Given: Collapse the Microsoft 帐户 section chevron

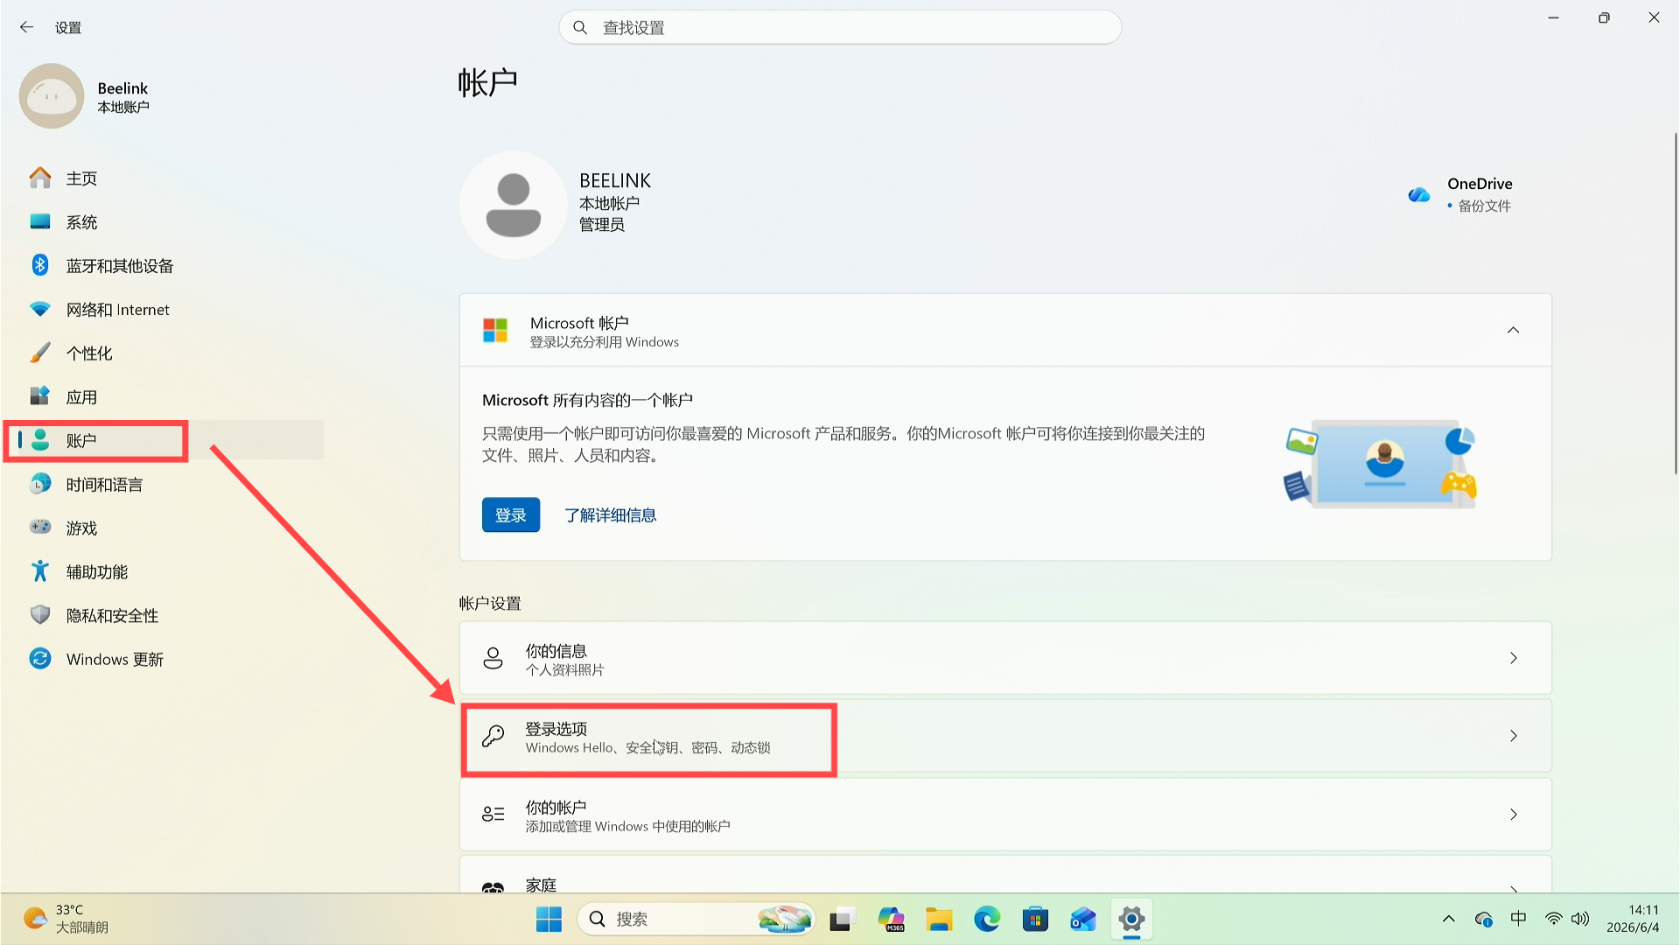Looking at the screenshot, I should 1513,330.
